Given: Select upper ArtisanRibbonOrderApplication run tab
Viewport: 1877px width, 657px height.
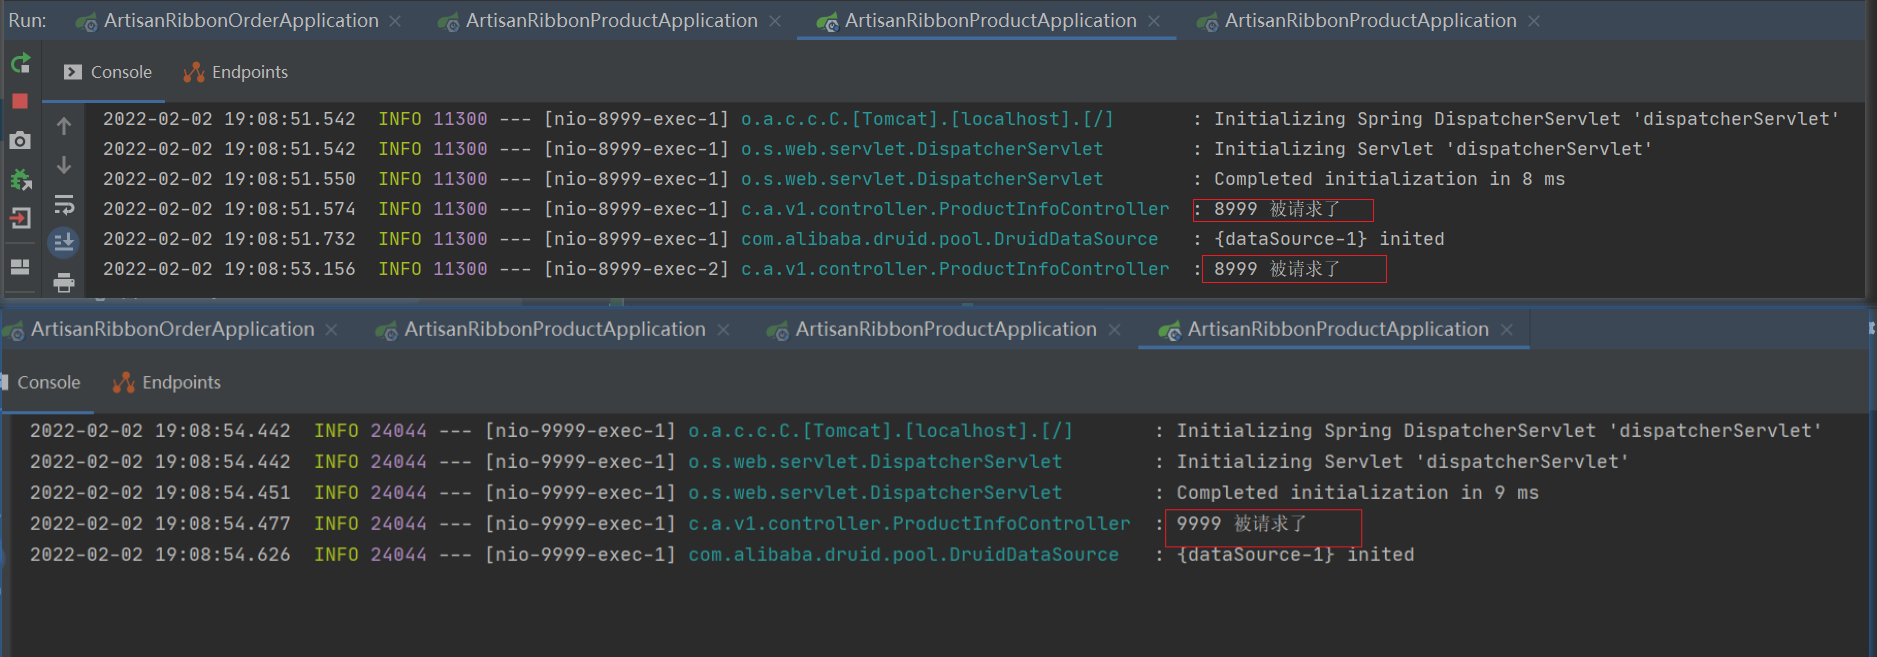Looking at the screenshot, I should point(241,20).
